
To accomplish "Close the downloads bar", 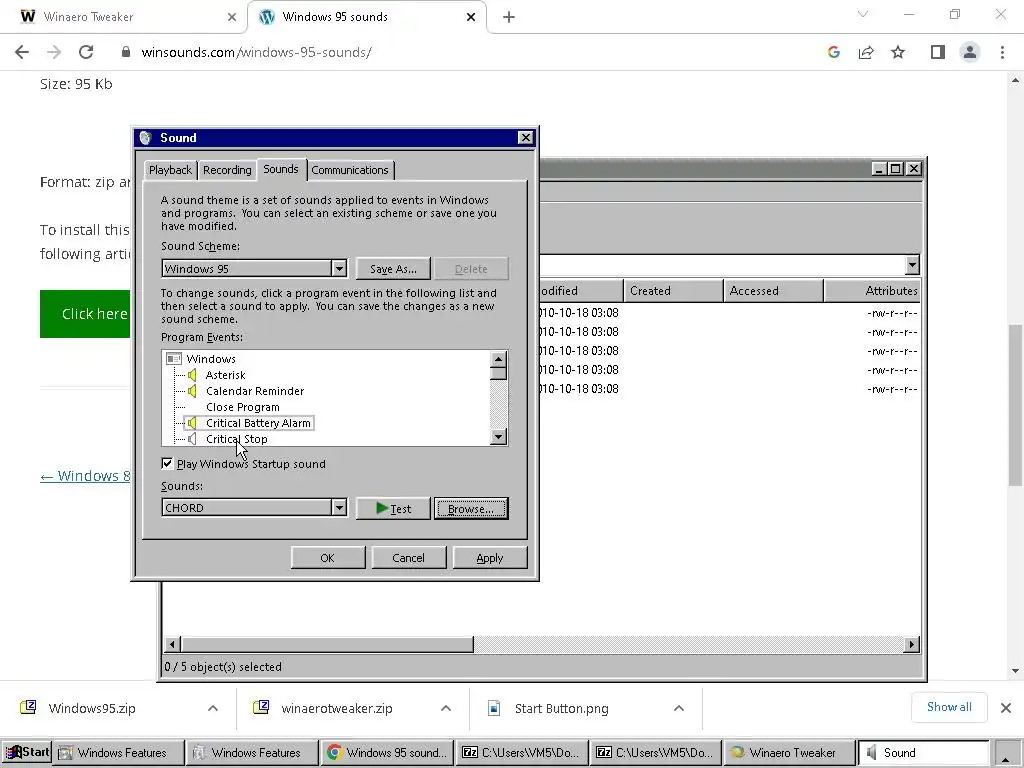I will pyautogui.click(x=1006, y=708).
